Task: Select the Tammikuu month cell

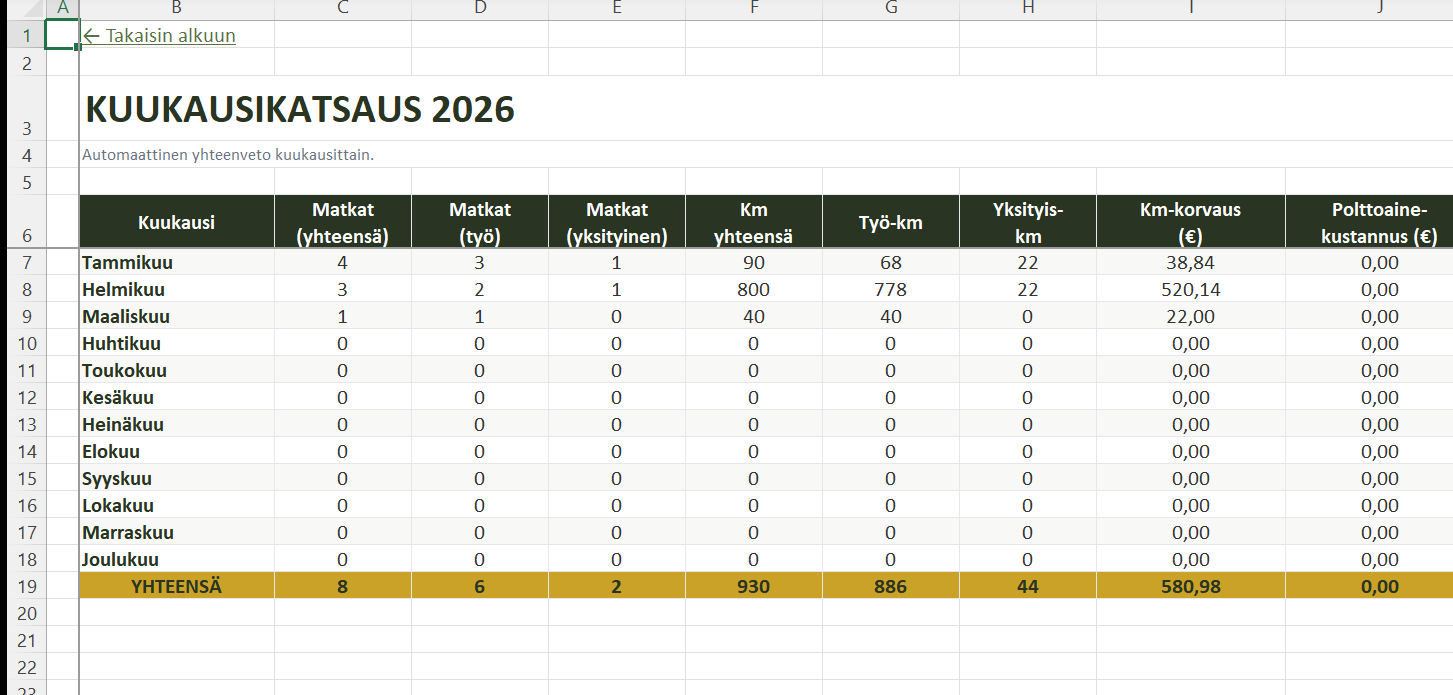Action: point(128,263)
